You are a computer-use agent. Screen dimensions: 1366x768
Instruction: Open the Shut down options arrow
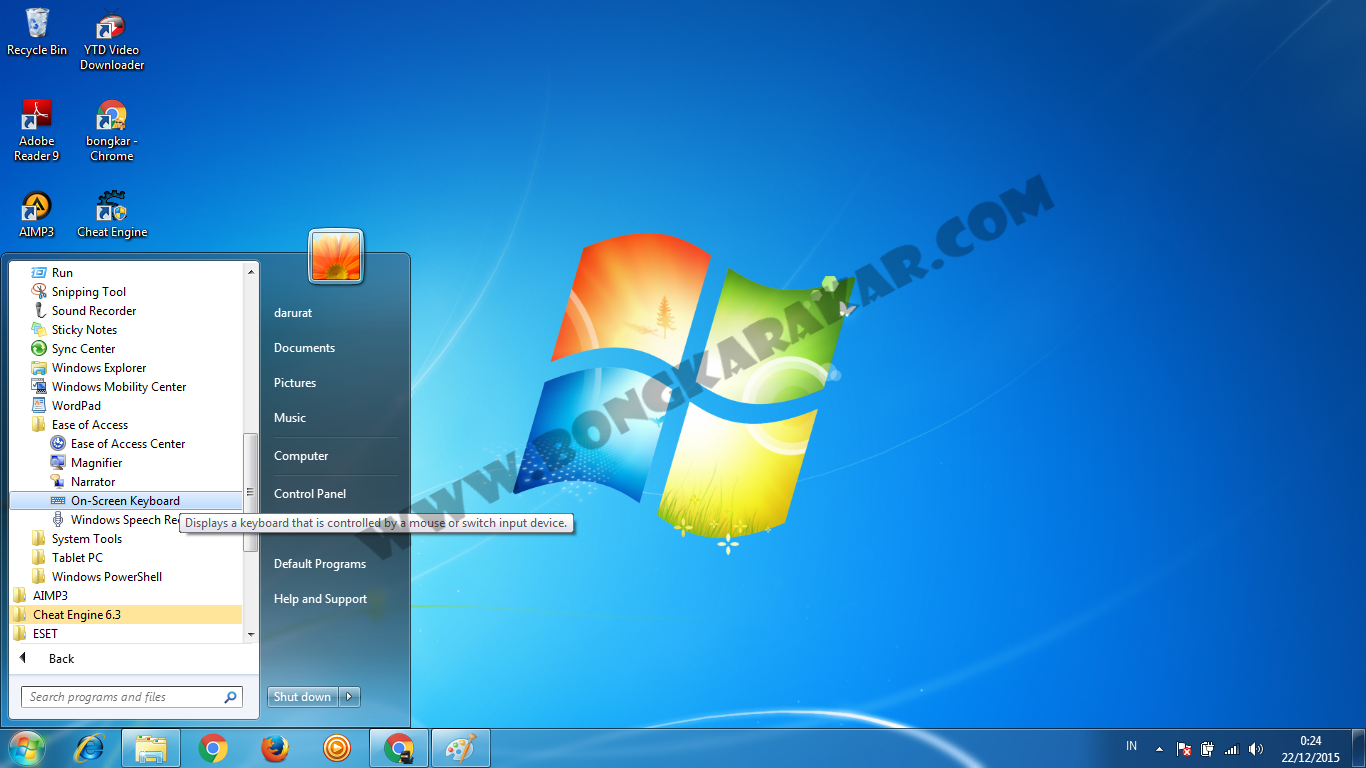tap(350, 697)
